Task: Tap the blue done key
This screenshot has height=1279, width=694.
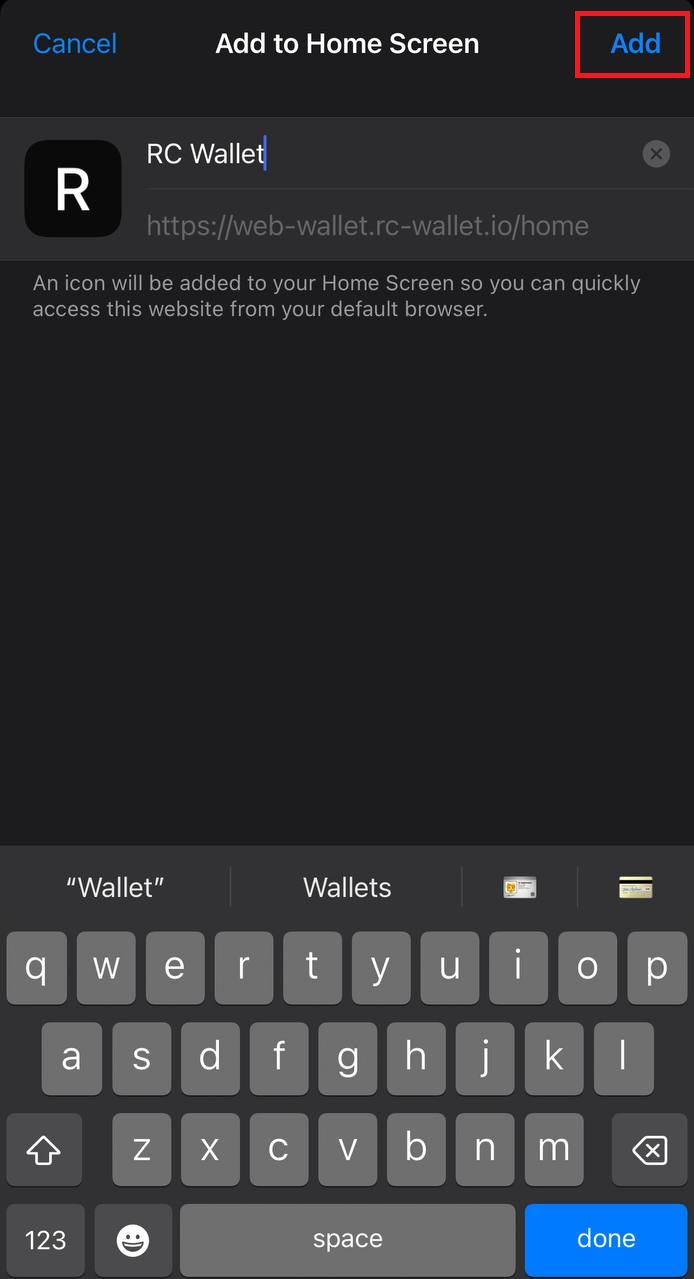Action: click(606, 1240)
